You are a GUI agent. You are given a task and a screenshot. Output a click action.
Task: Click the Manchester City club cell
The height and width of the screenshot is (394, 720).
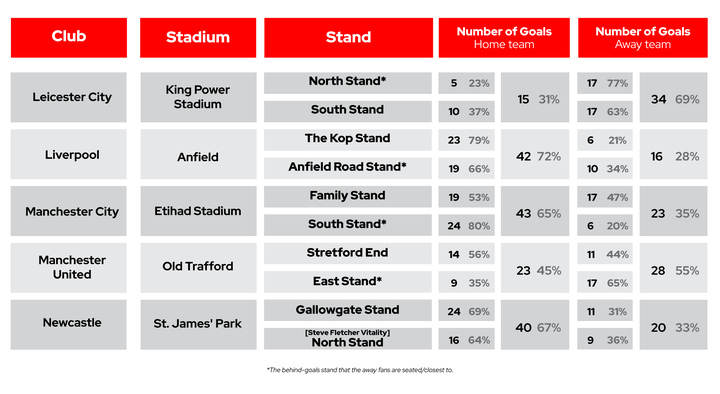69,211
